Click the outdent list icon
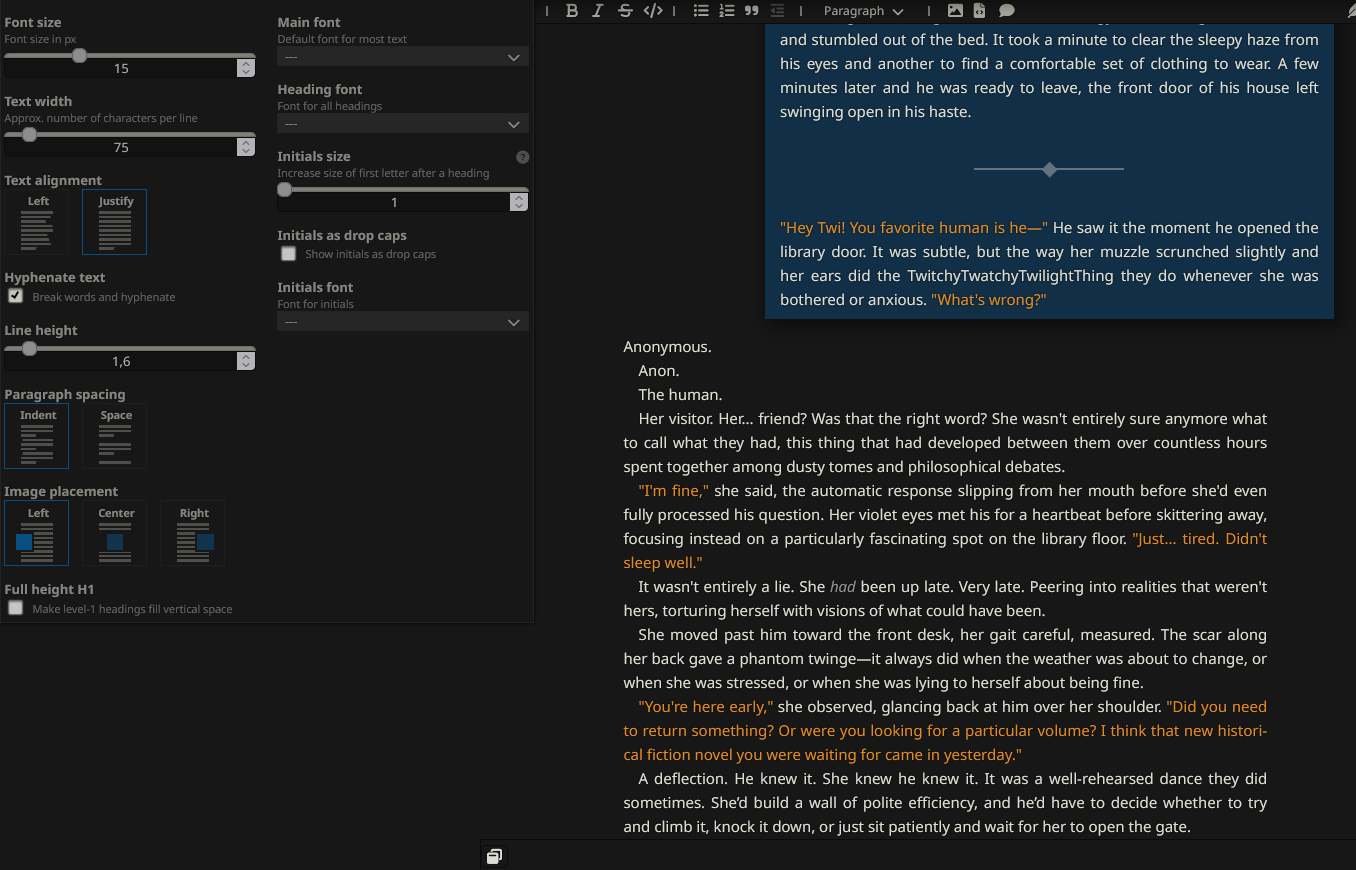The width and height of the screenshot is (1356, 870). 777,11
